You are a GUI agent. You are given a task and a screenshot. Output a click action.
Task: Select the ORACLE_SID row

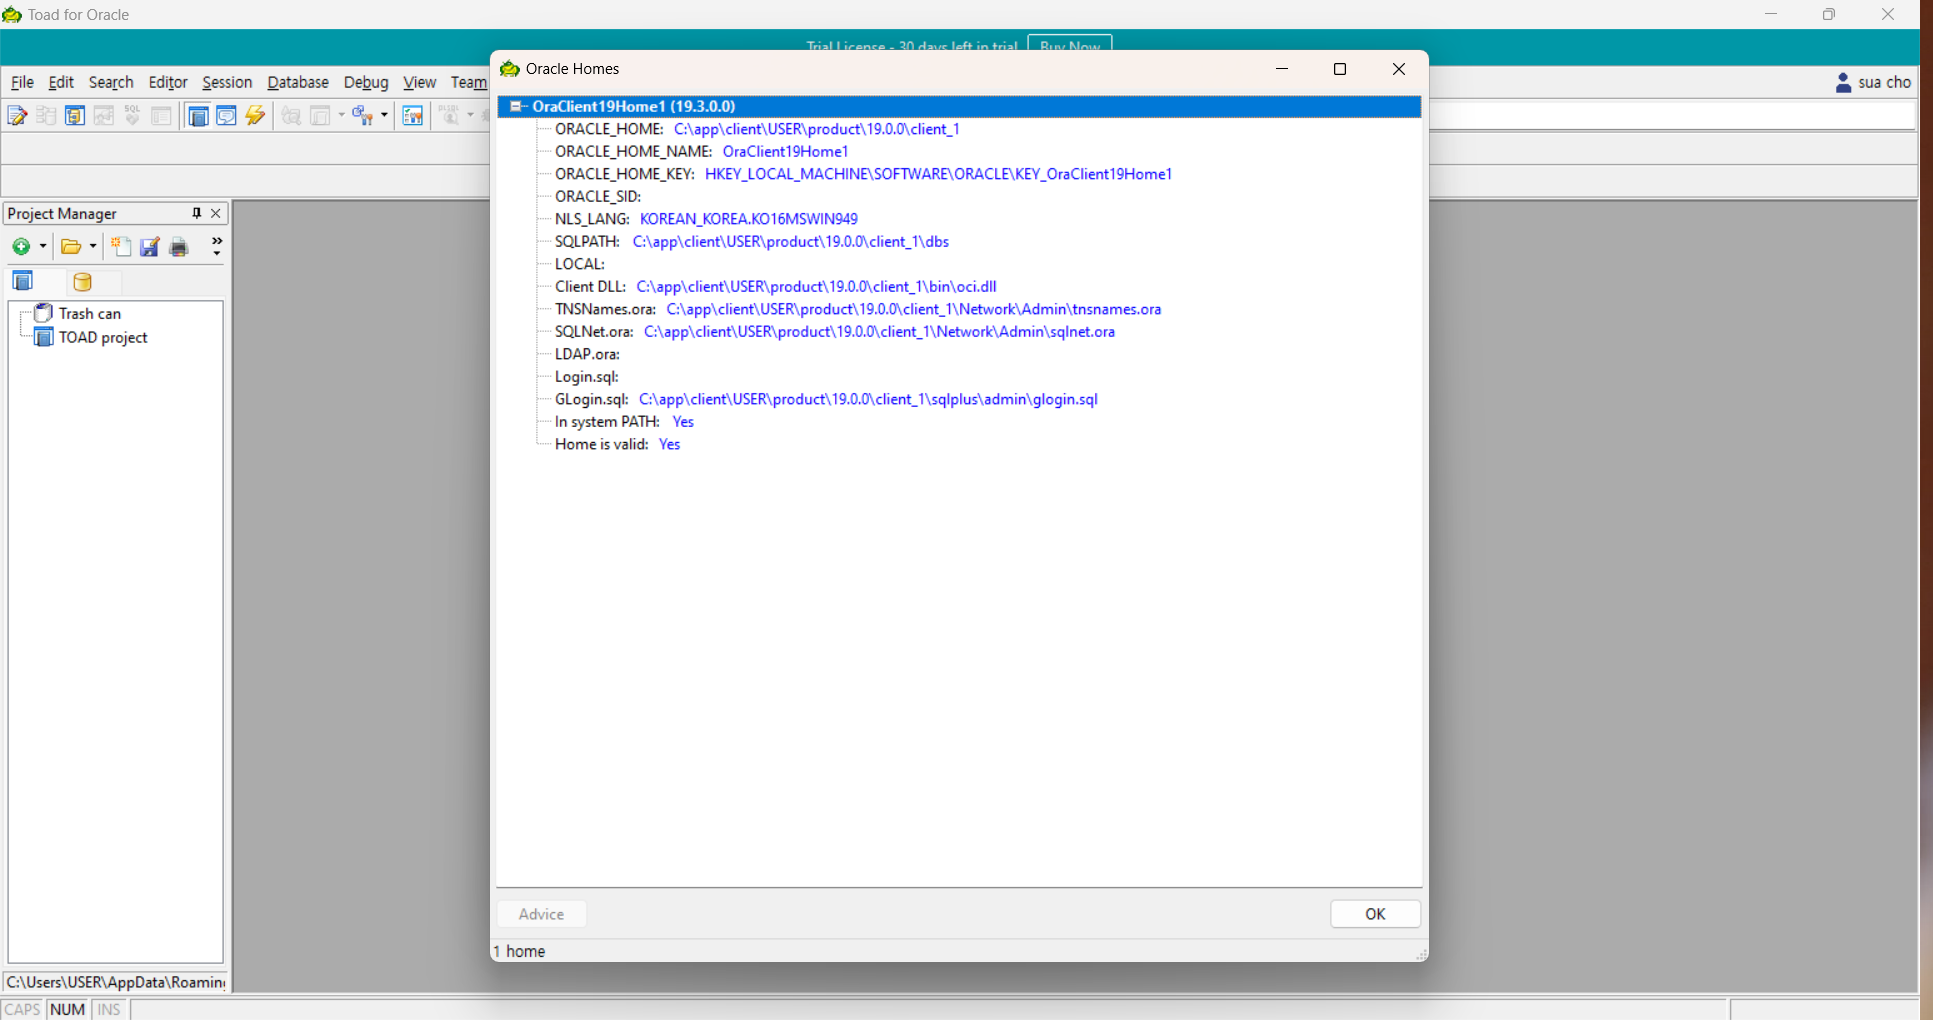point(598,197)
